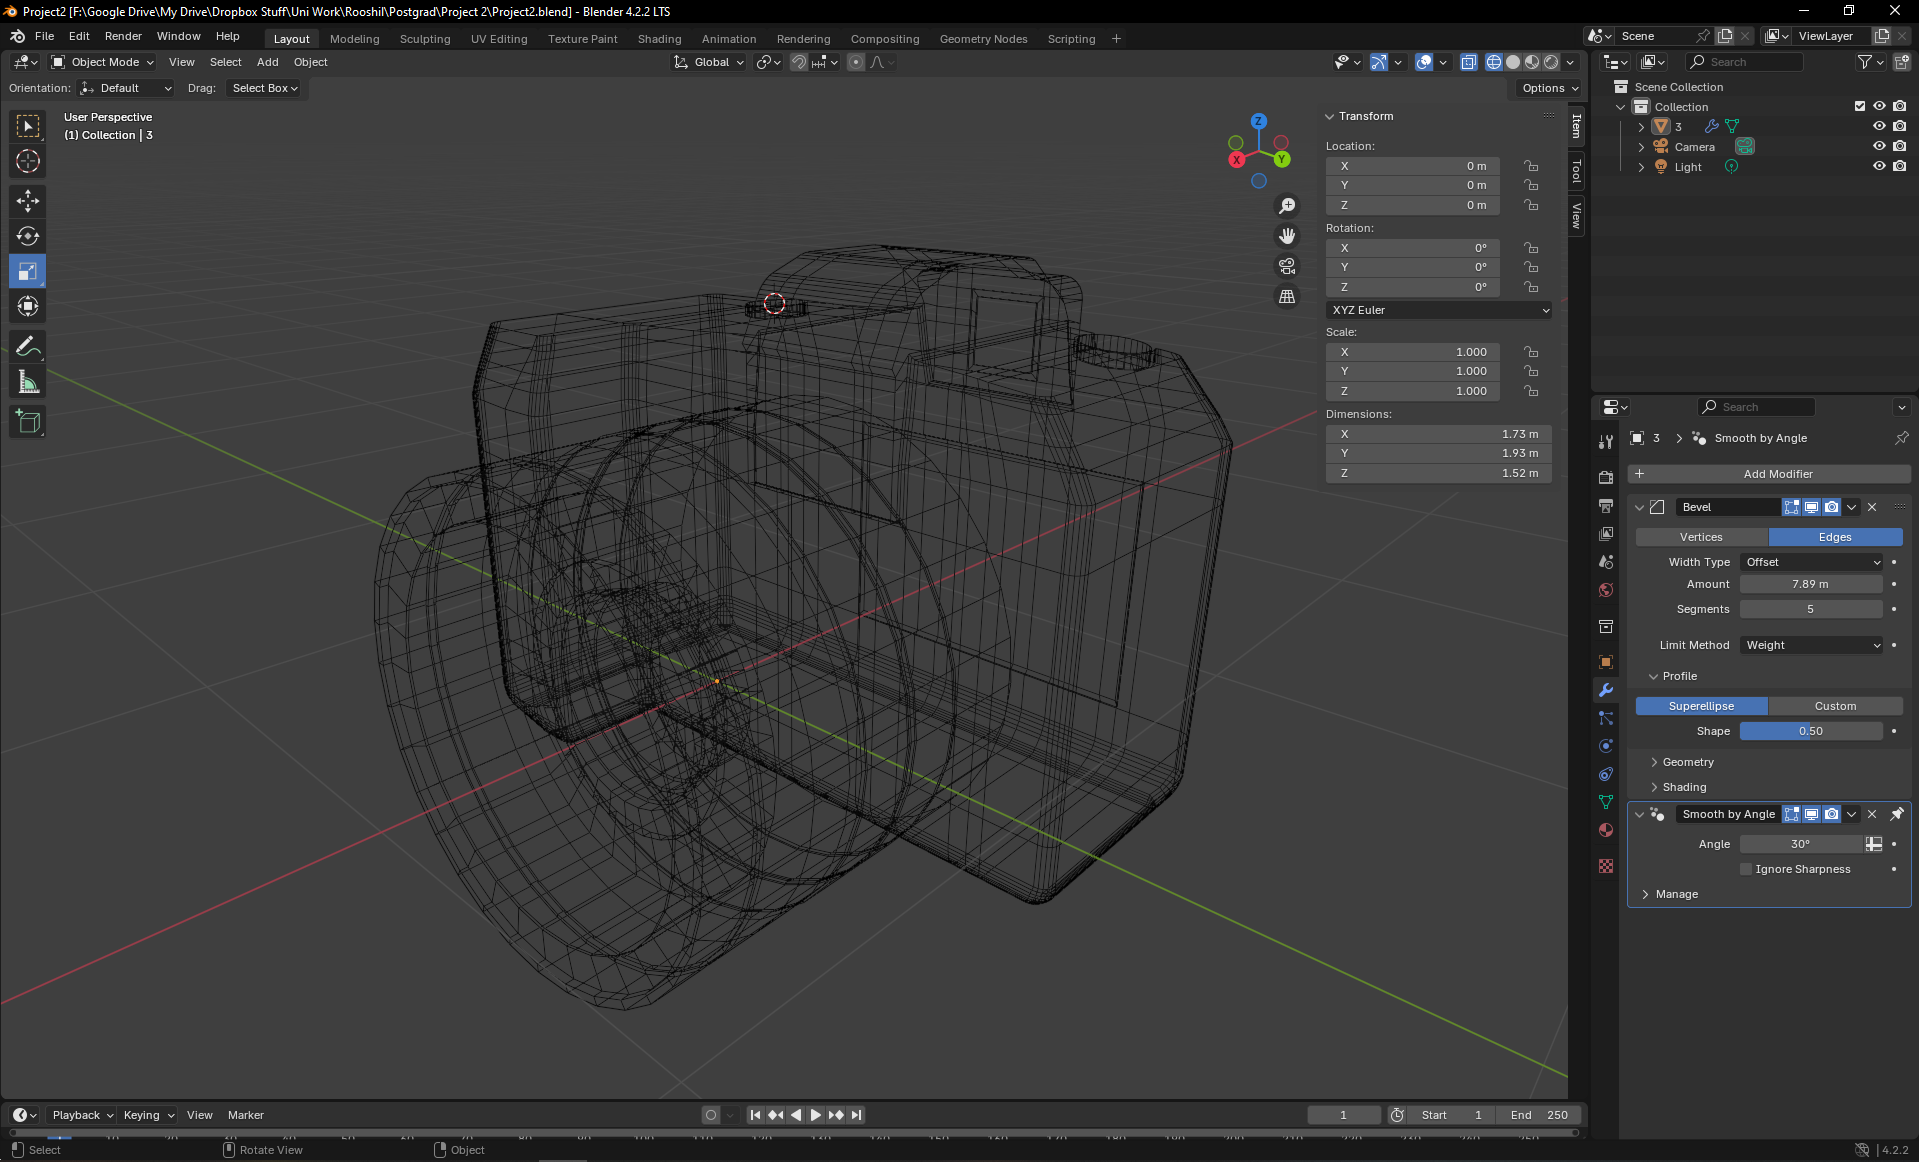Open the Width Type dropdown
Screen dimensions: 1919x1162
point(1810,562)
